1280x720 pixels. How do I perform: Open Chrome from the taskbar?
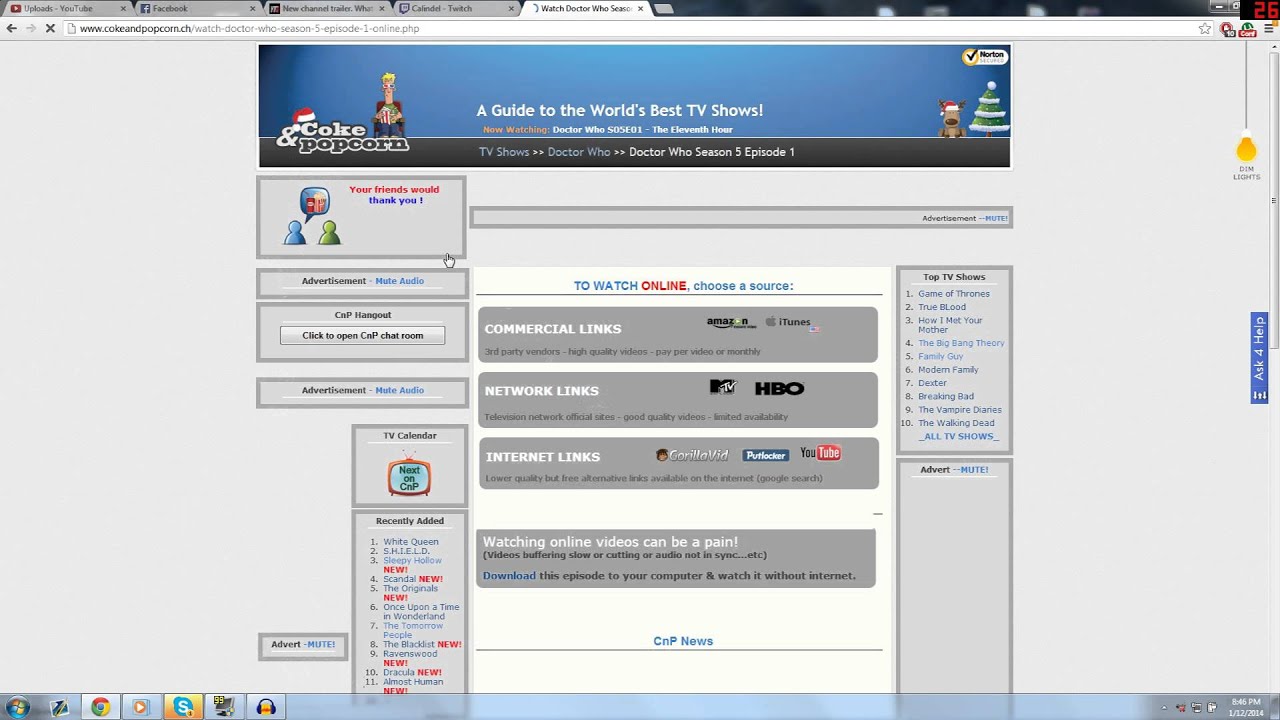click(x=100, y=707)
